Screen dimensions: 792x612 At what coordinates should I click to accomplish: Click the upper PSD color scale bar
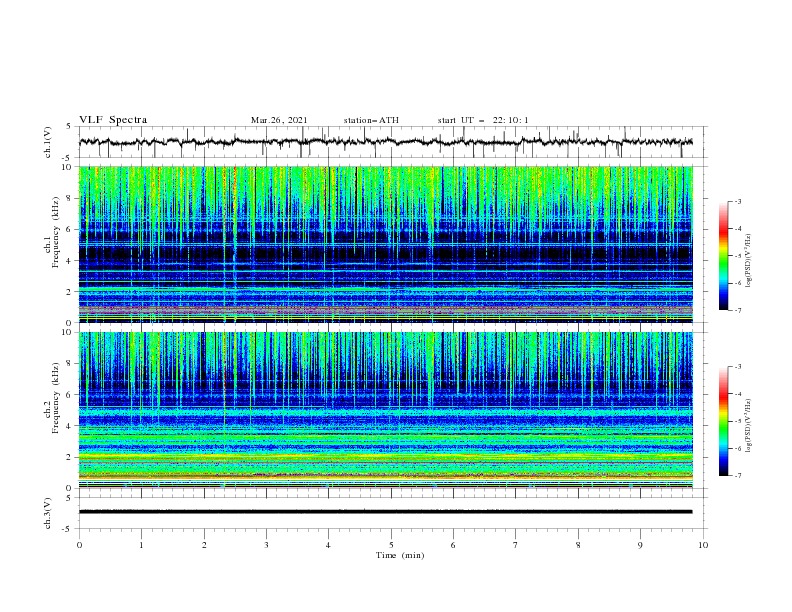(x=723, y=256)
